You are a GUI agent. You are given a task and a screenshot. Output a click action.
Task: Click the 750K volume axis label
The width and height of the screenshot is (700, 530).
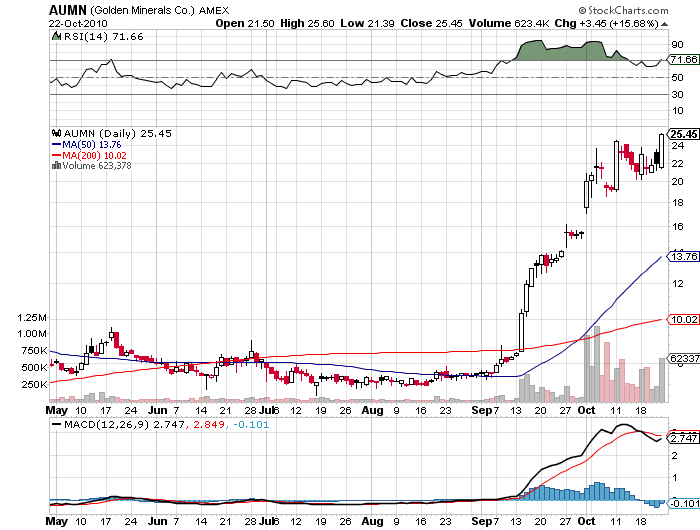click(x=34, y=351)
